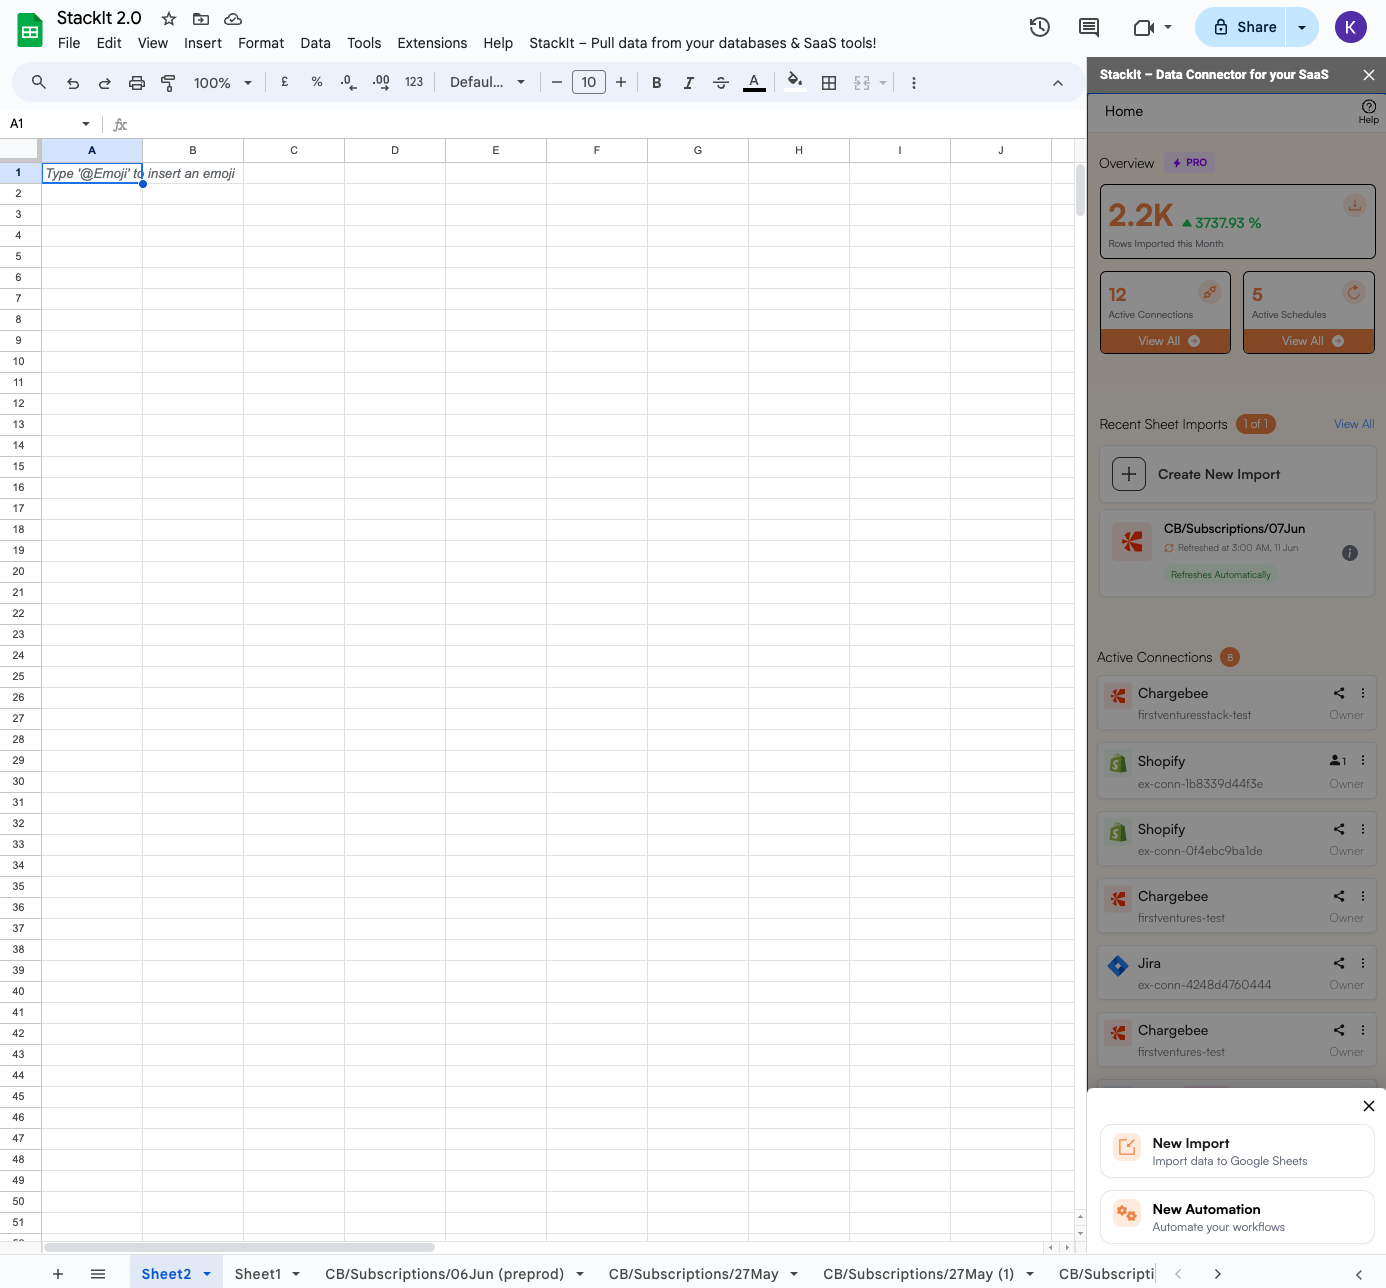The image size is (1386, 1288).
Task: Pick a cell fill color
Action: tap(795, 82)
